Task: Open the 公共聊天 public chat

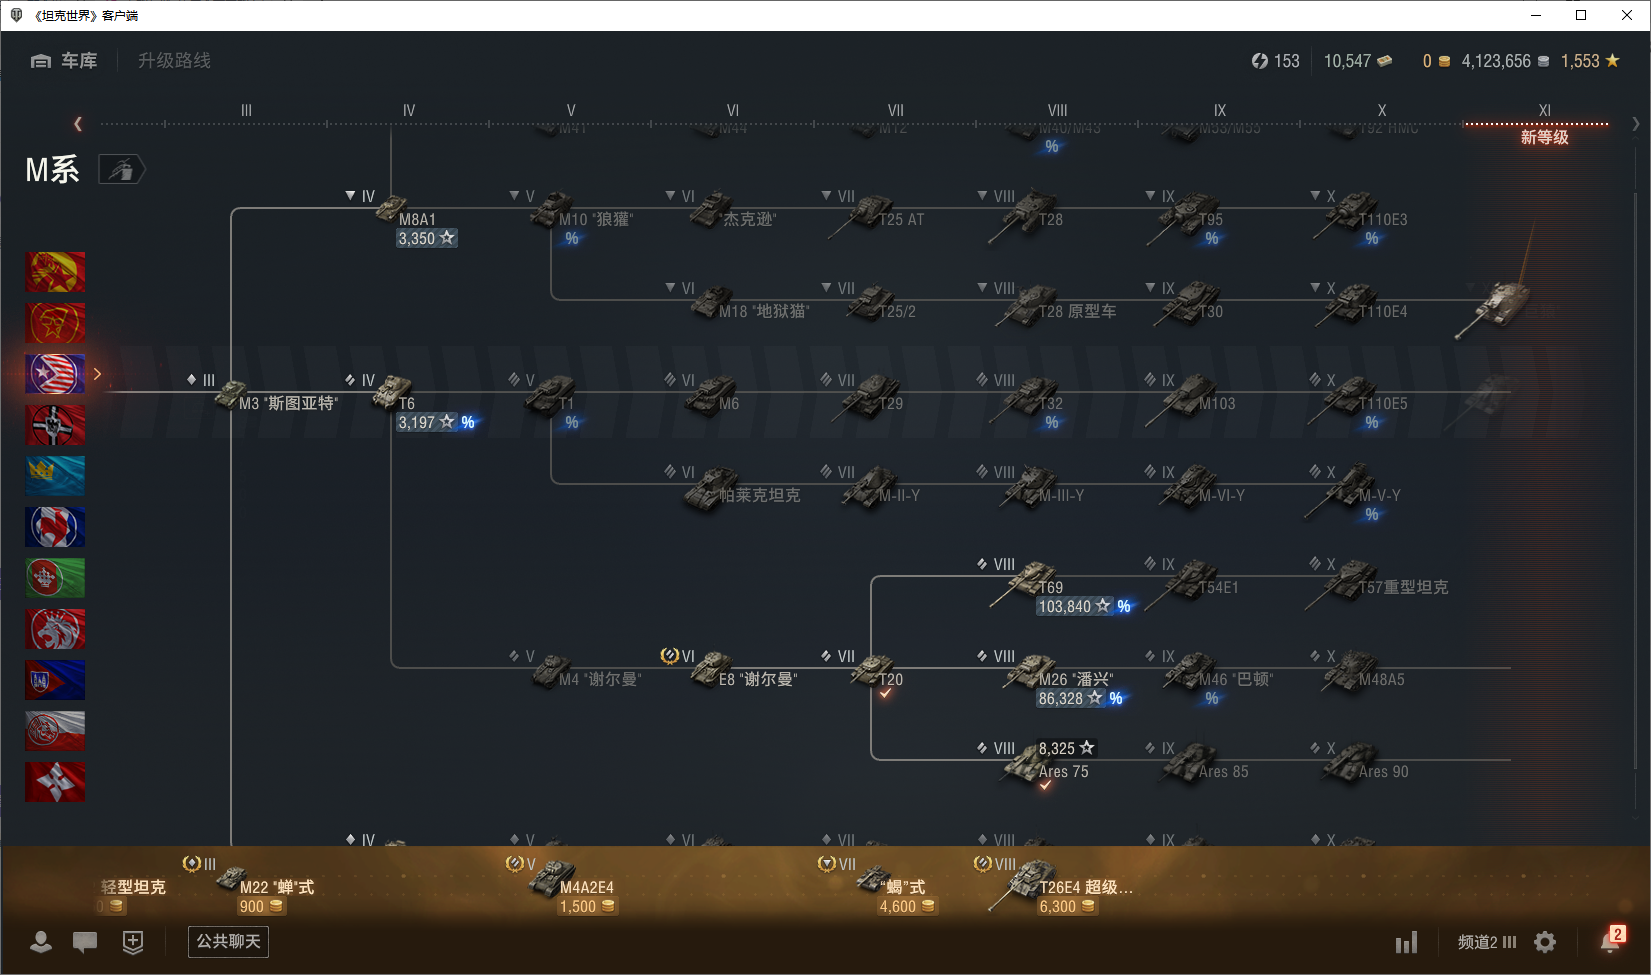Action: [x=228, y=941]
